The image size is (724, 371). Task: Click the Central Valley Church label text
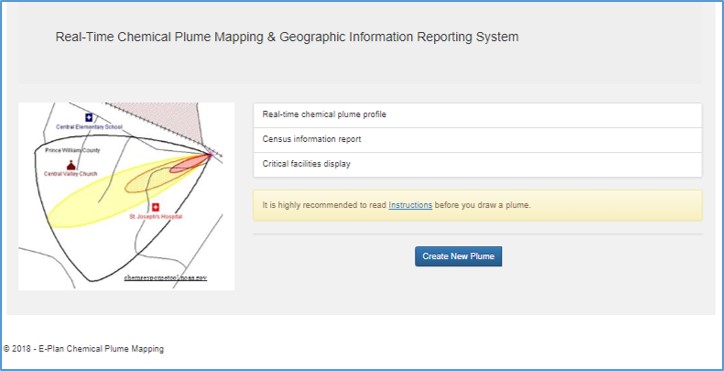tap(70, 174)
